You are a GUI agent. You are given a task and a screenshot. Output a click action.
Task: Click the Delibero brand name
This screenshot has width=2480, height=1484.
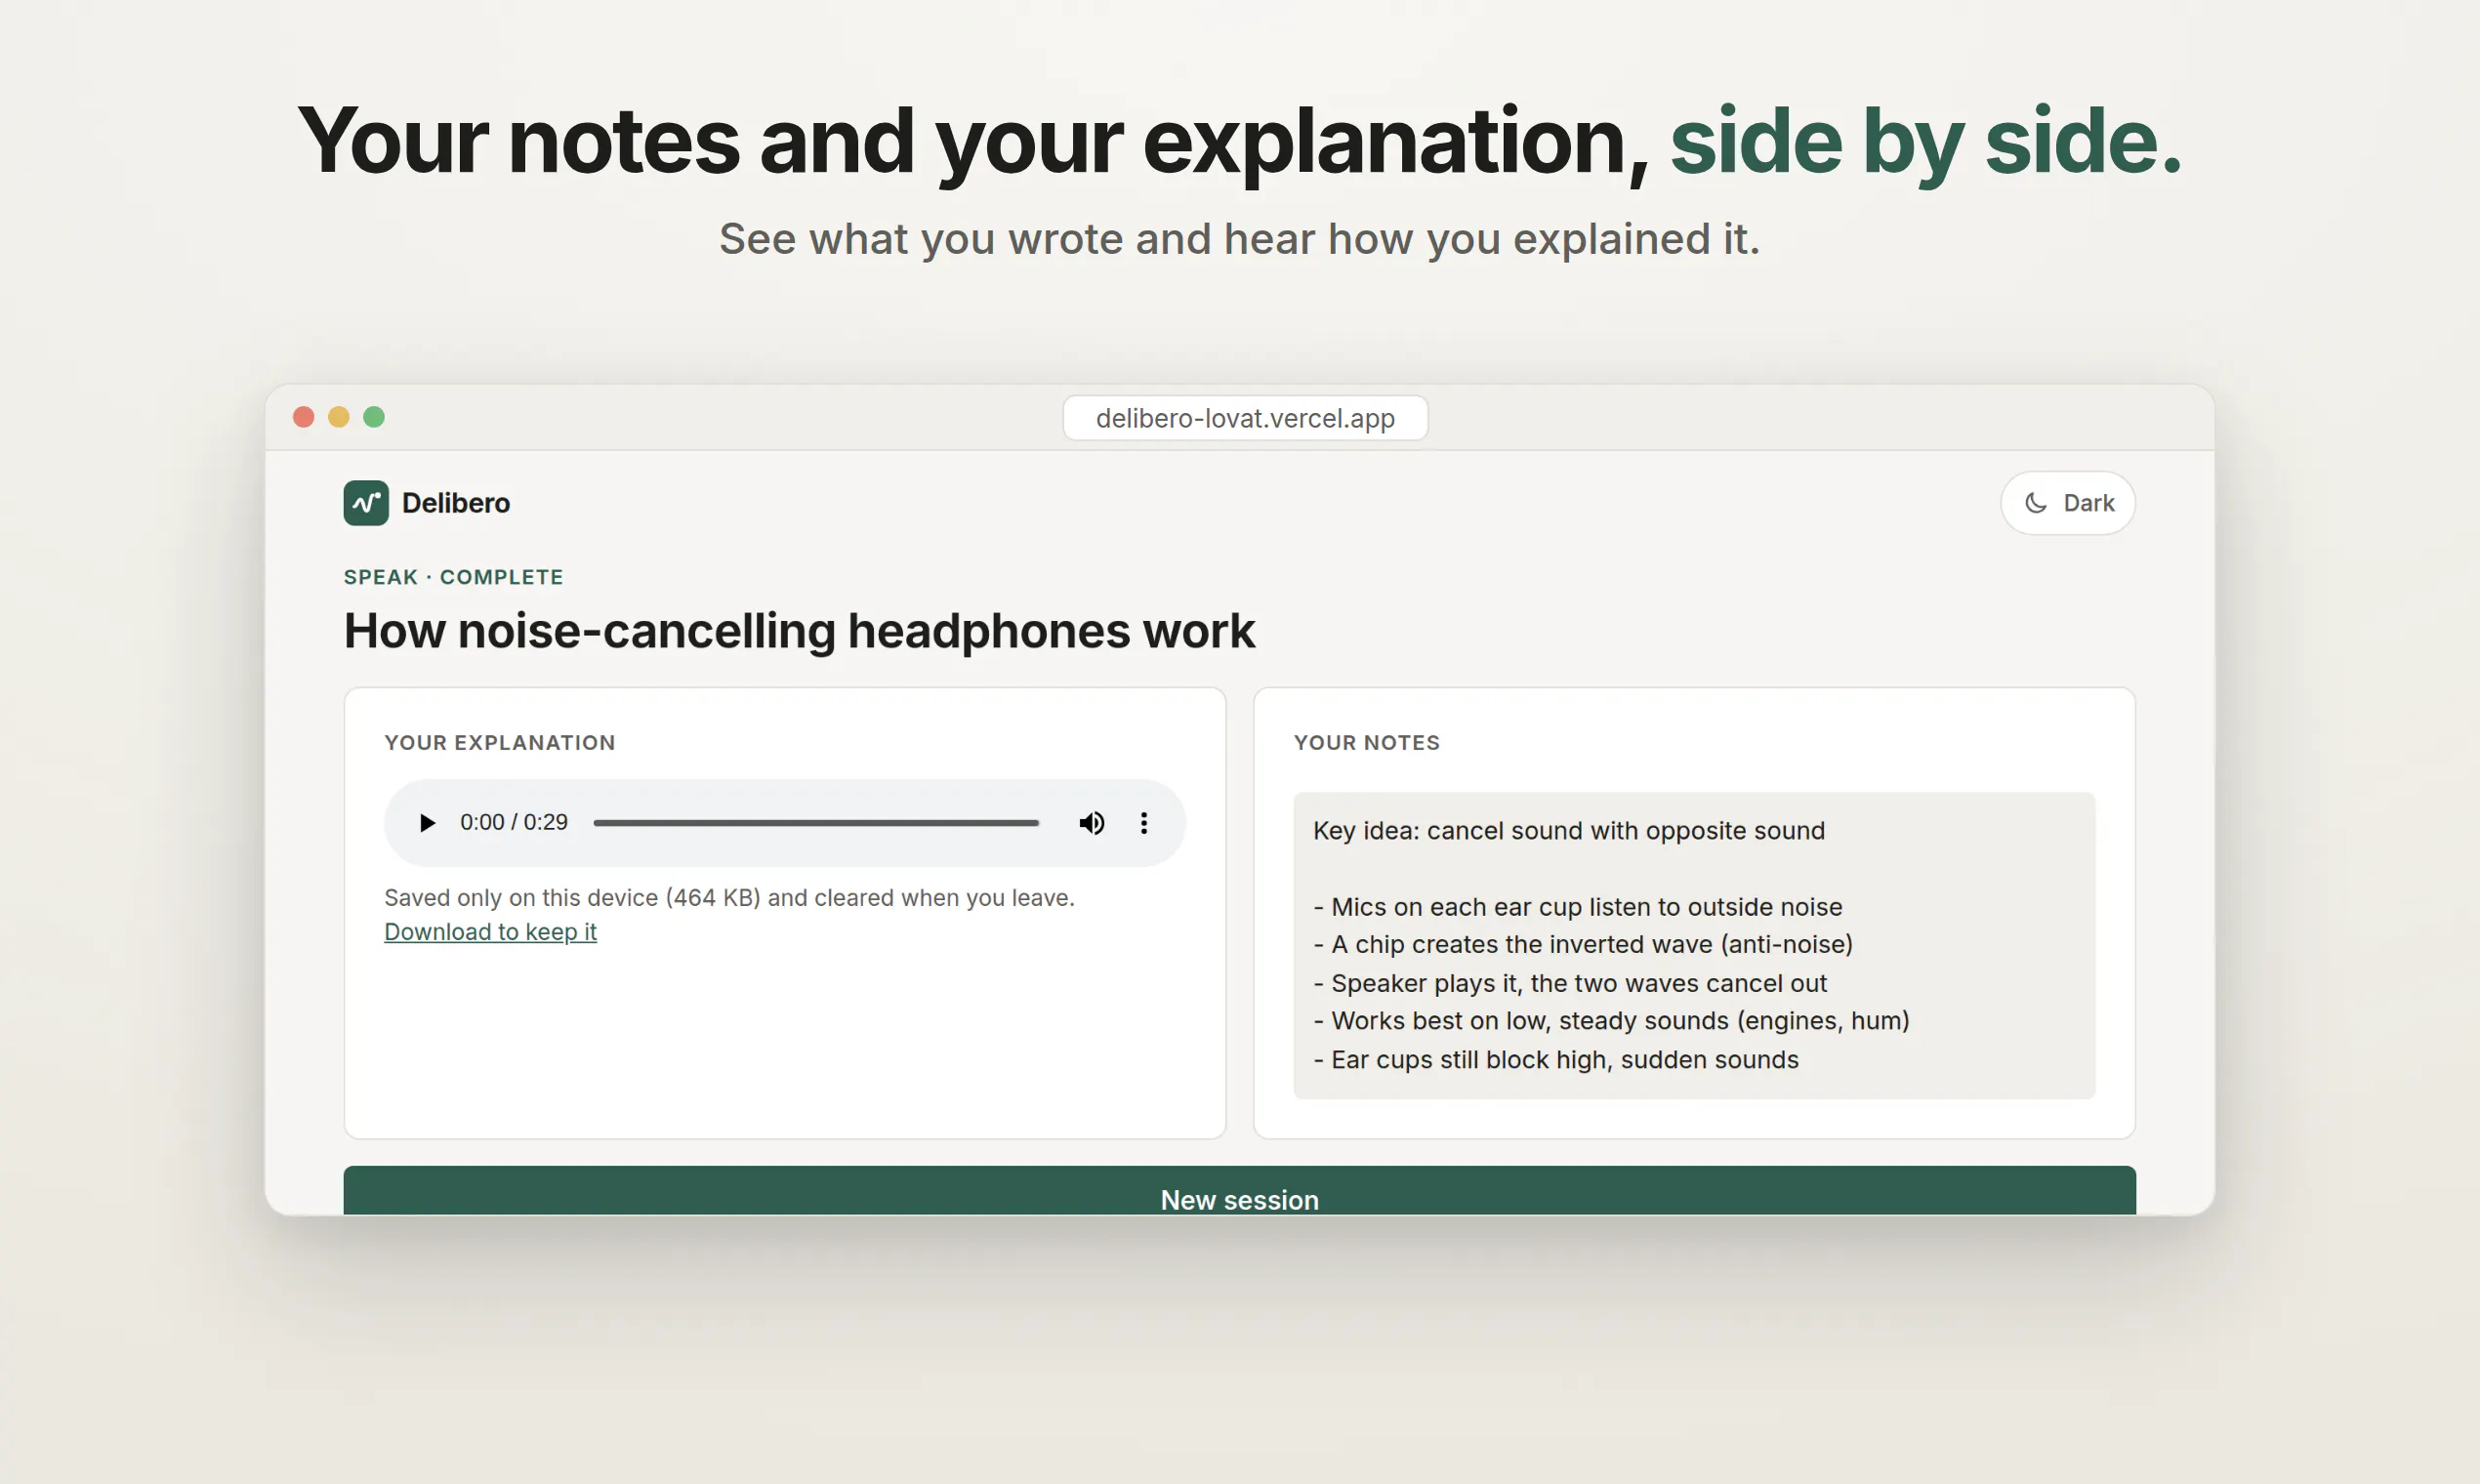[x=456, y=503]
